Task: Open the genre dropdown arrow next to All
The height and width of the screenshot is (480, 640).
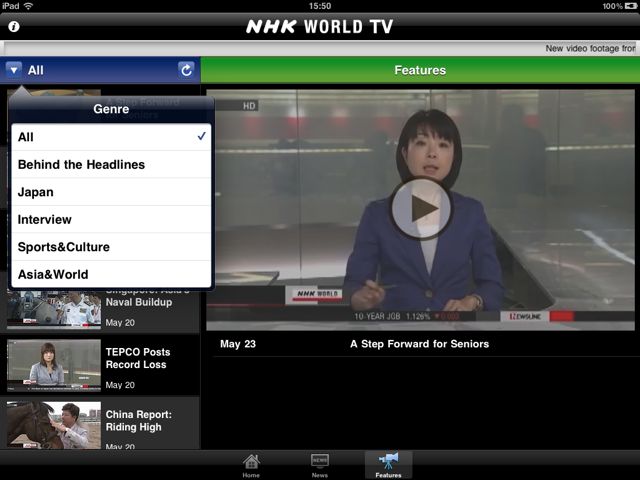Action: pyautogui.click(x=14, y=70)
